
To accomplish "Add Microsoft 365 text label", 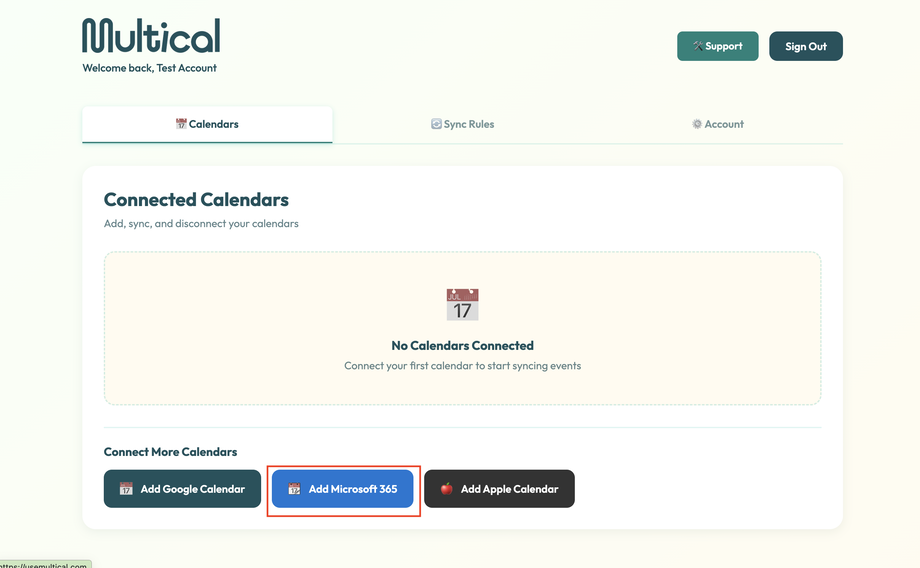I will coord(353,489).
